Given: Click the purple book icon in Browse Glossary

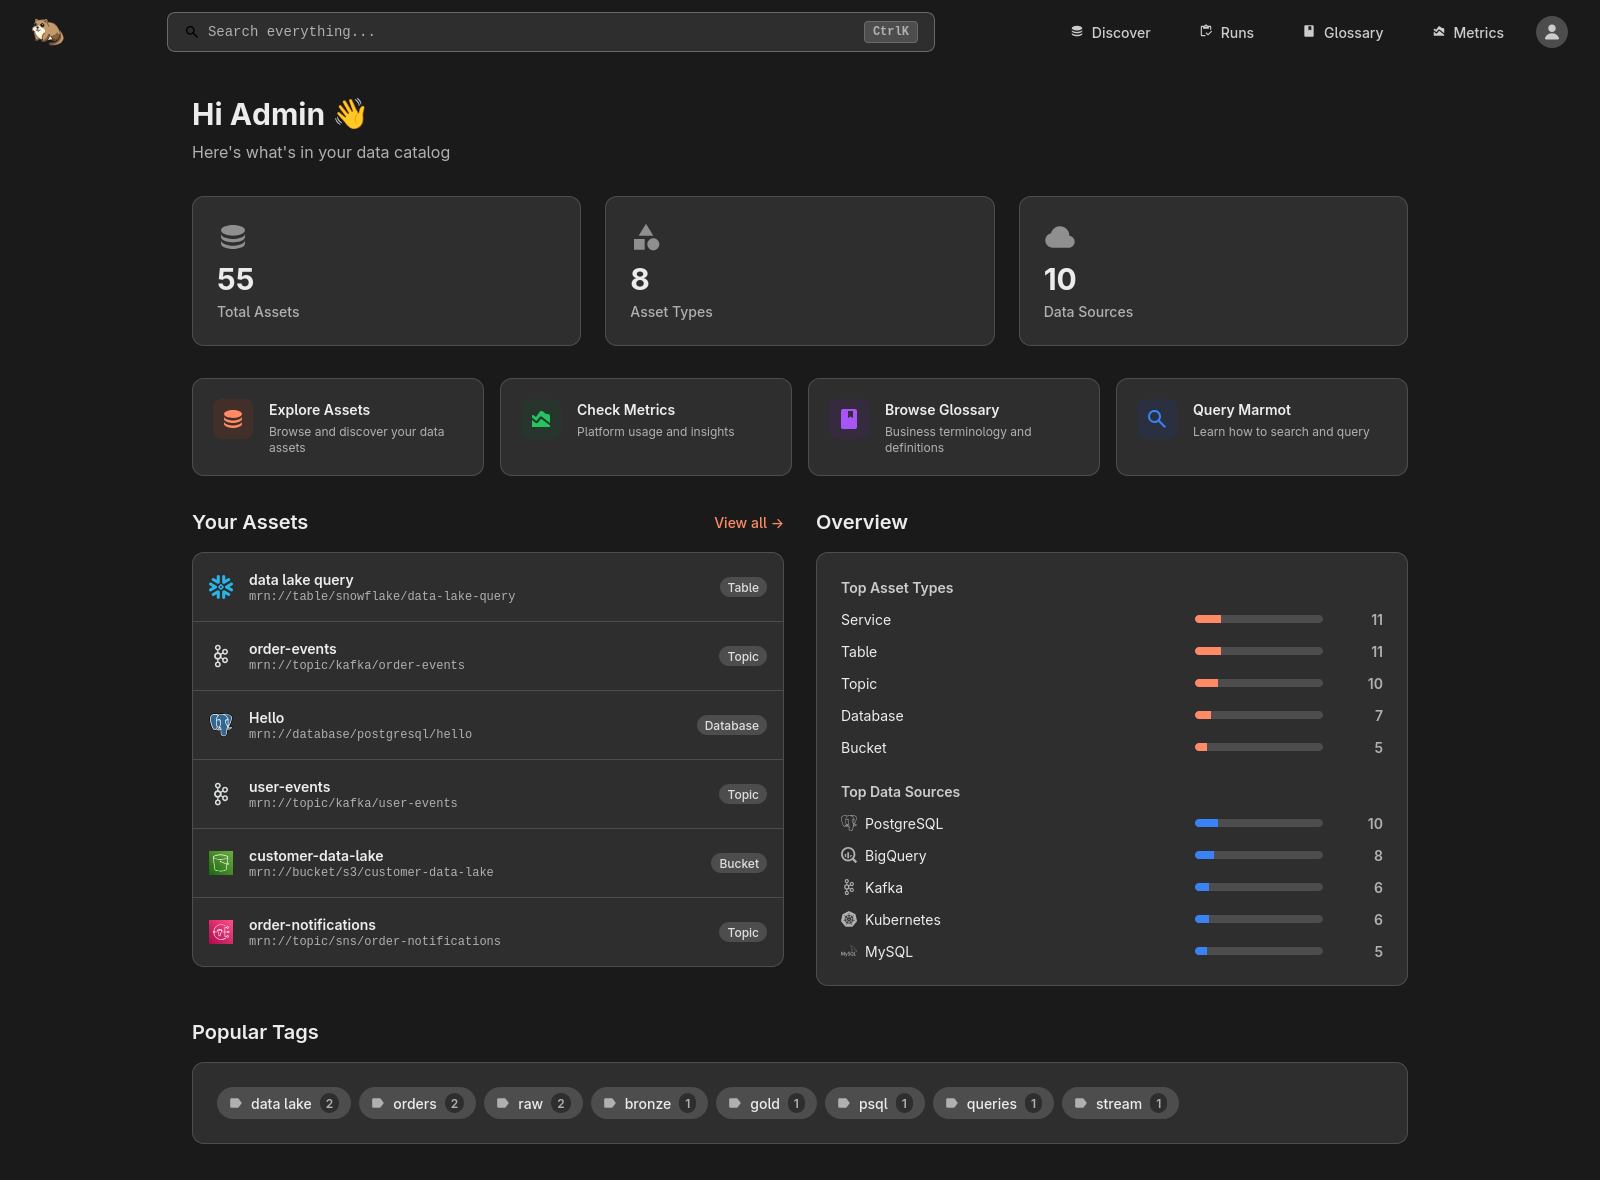Looking at the screenshot, I should tap(849, 419).
